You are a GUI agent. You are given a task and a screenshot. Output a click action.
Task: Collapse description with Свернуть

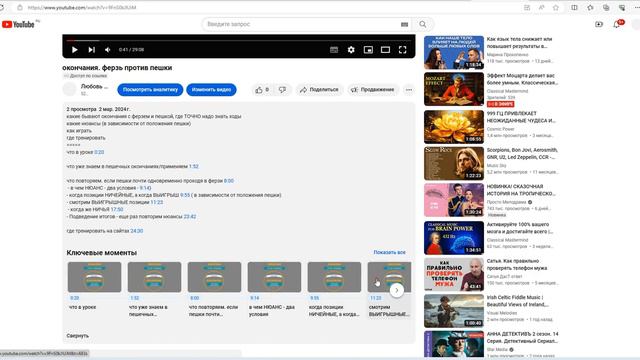coord(78,336)
